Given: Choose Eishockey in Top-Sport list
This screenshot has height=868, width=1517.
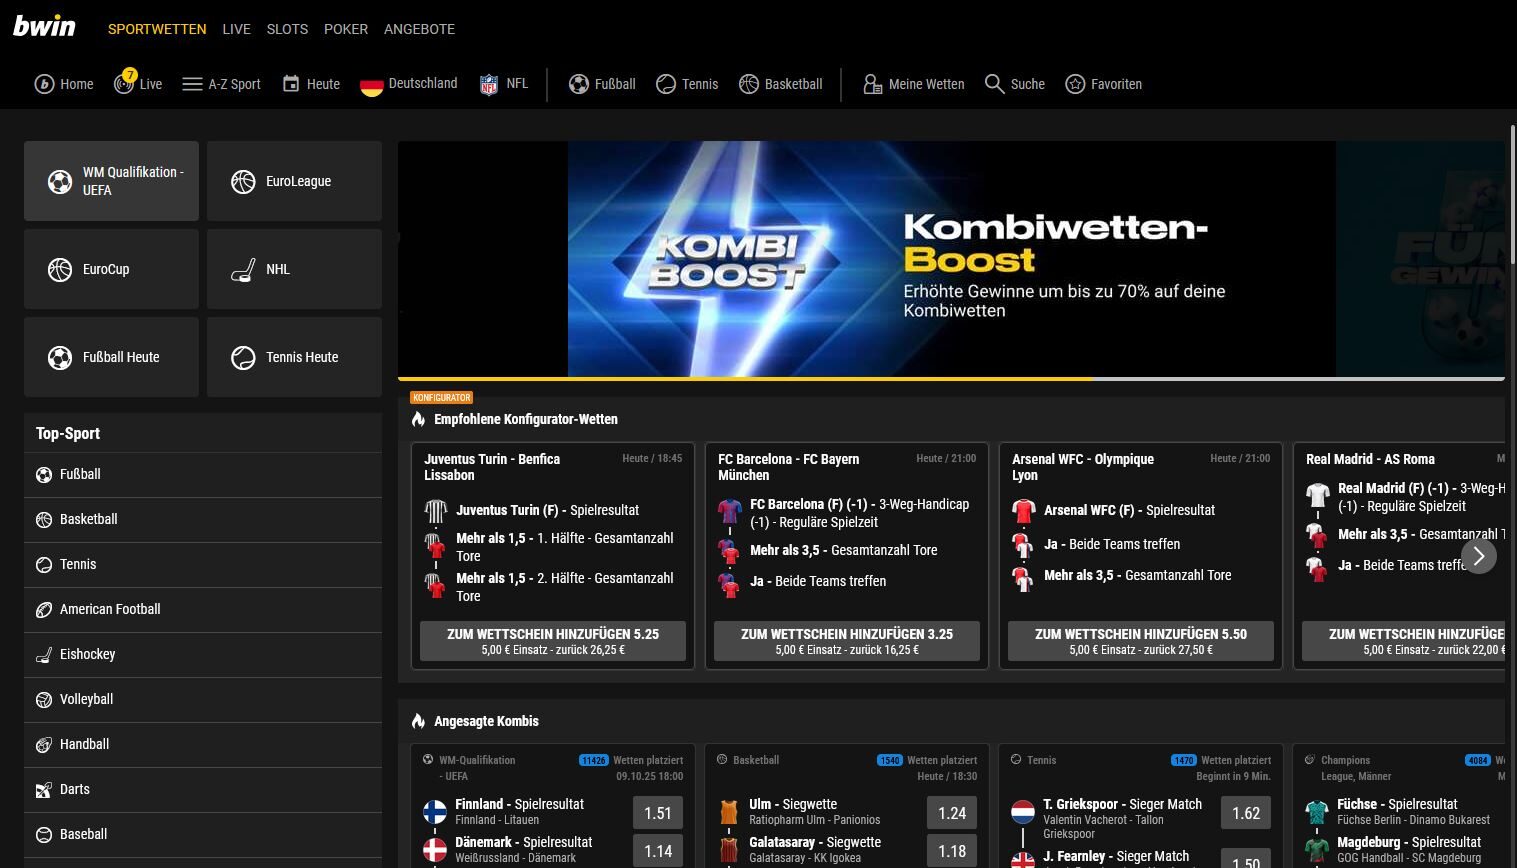Looking at the screenshot, I should (88, 654).
